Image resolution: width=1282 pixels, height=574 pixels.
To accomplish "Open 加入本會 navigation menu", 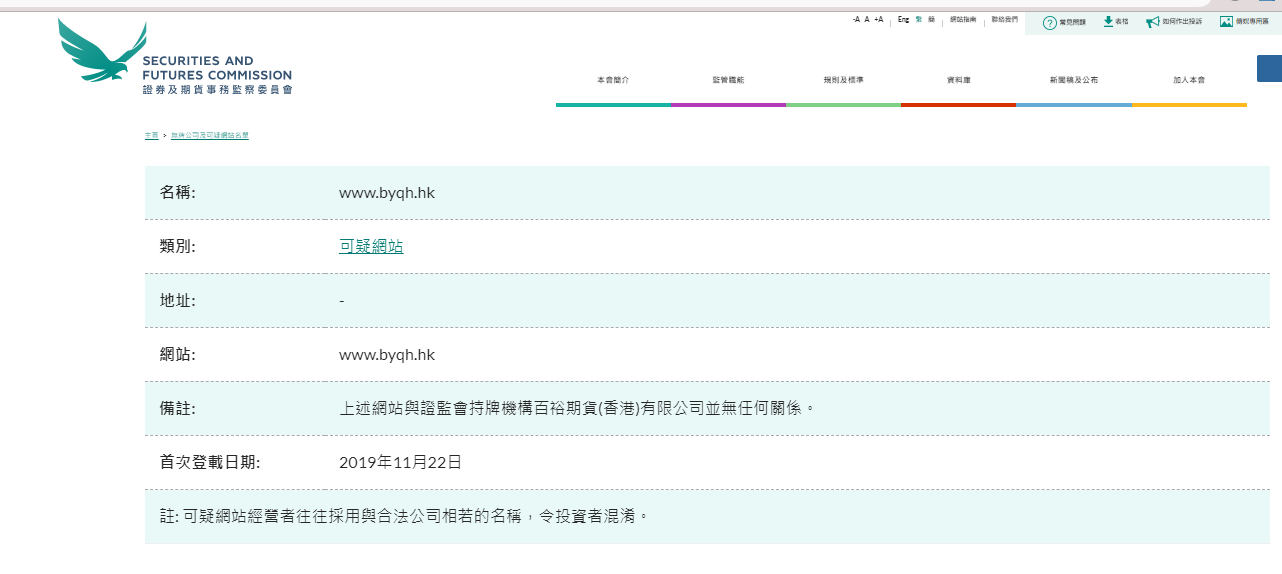I will pos(1189,80).
